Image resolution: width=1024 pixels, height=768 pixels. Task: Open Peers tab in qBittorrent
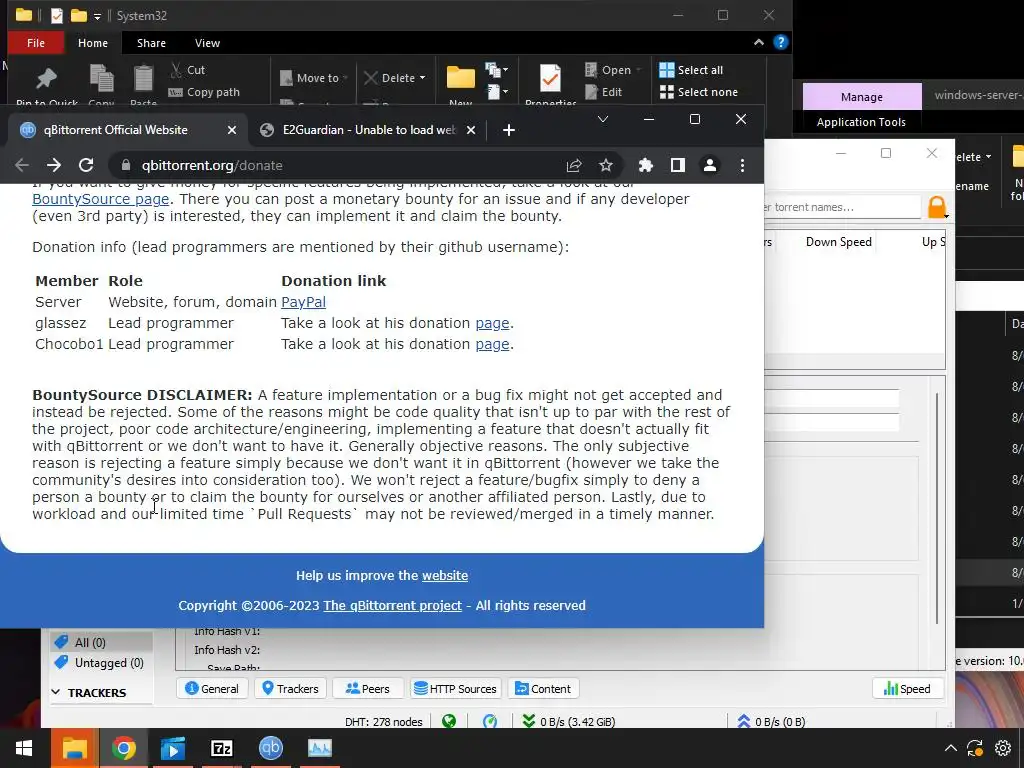click(x=367, y=688)
